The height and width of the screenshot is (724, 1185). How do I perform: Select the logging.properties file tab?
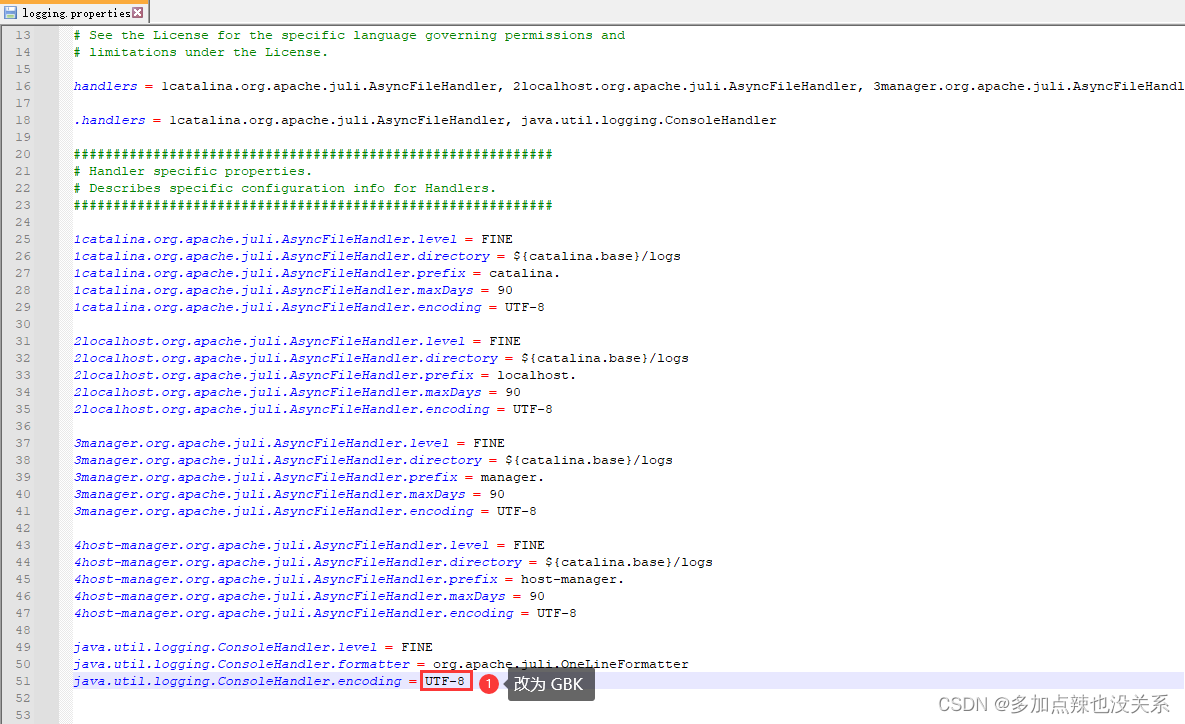point(74,12)
